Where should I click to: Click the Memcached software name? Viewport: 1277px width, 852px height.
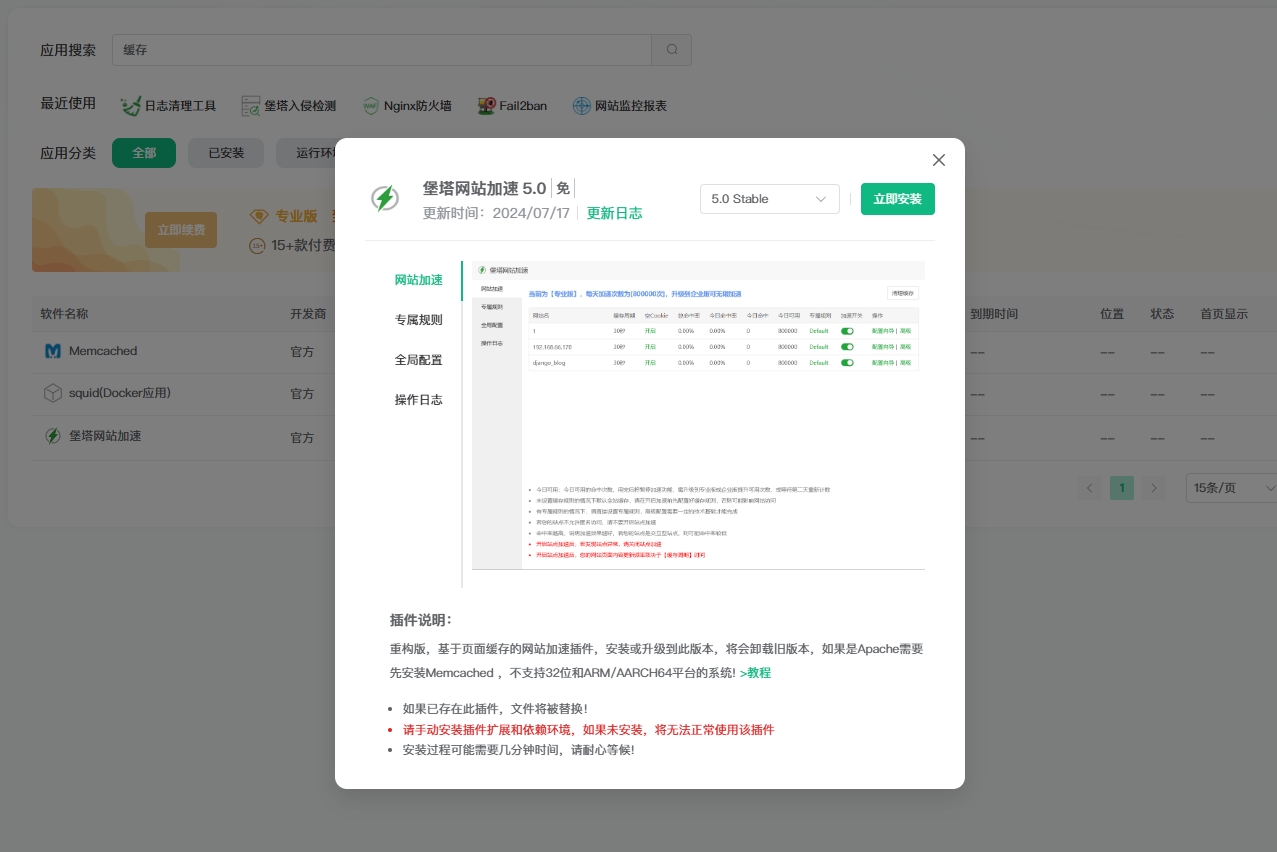[103, 351]
